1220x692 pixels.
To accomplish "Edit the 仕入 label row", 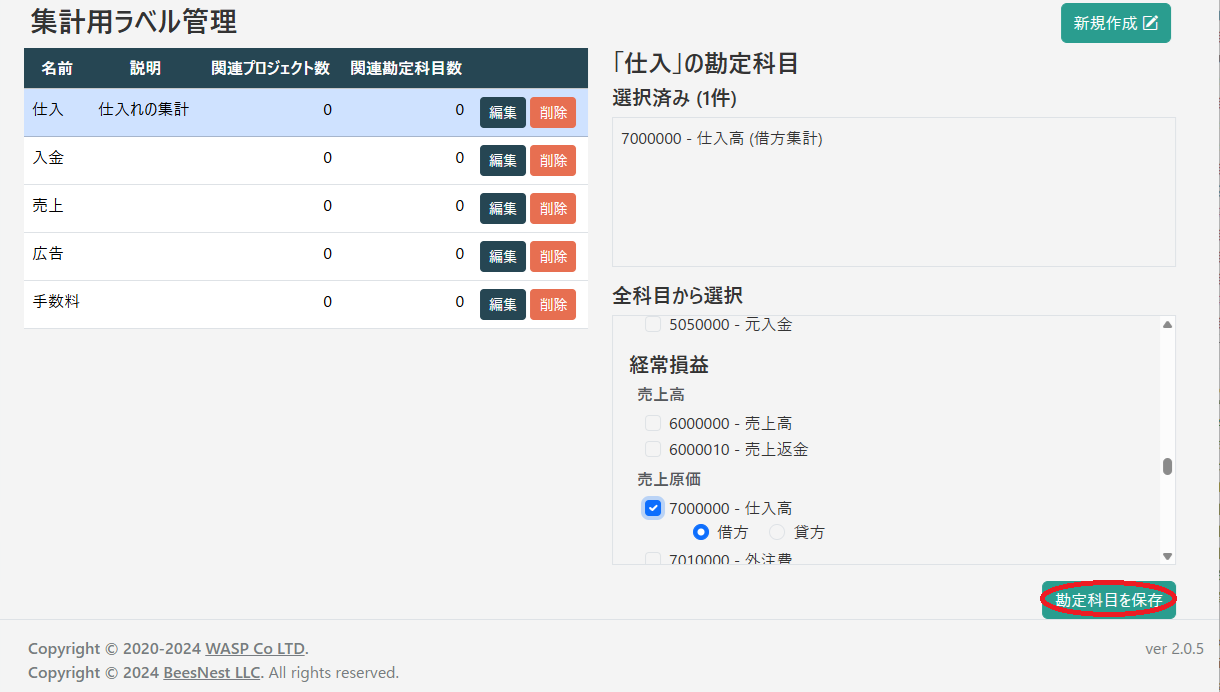I will pyautogui.click(x=503, y=113).
